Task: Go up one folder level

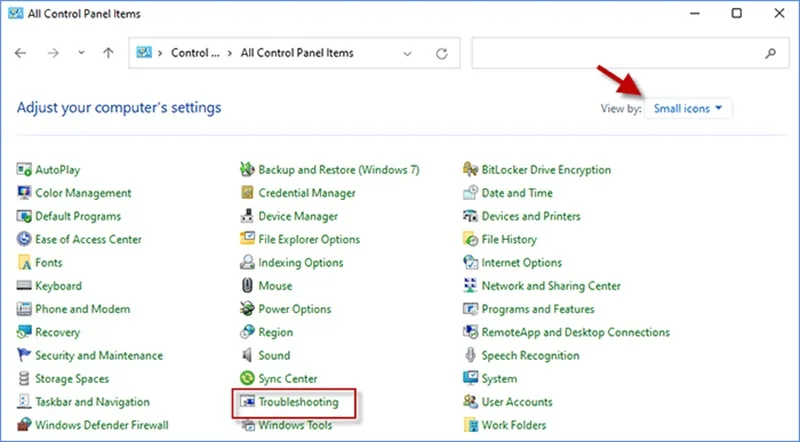Action: tap(108, 53)
